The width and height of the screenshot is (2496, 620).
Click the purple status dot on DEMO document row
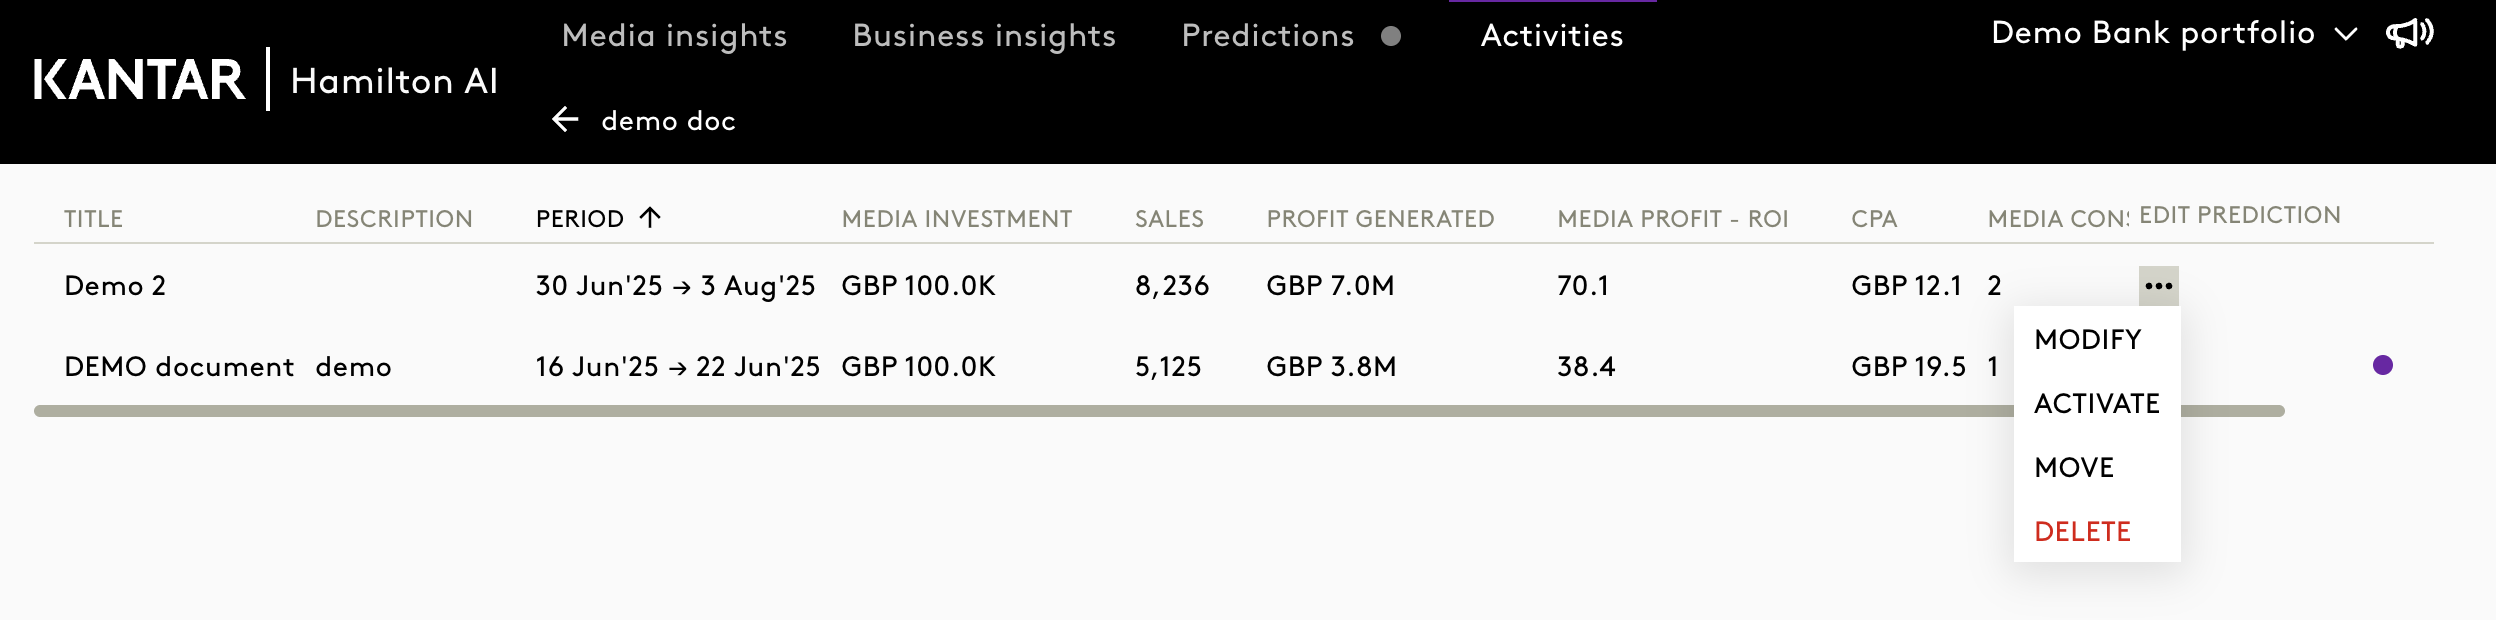pyautogui.click(x=2382, y=365)
